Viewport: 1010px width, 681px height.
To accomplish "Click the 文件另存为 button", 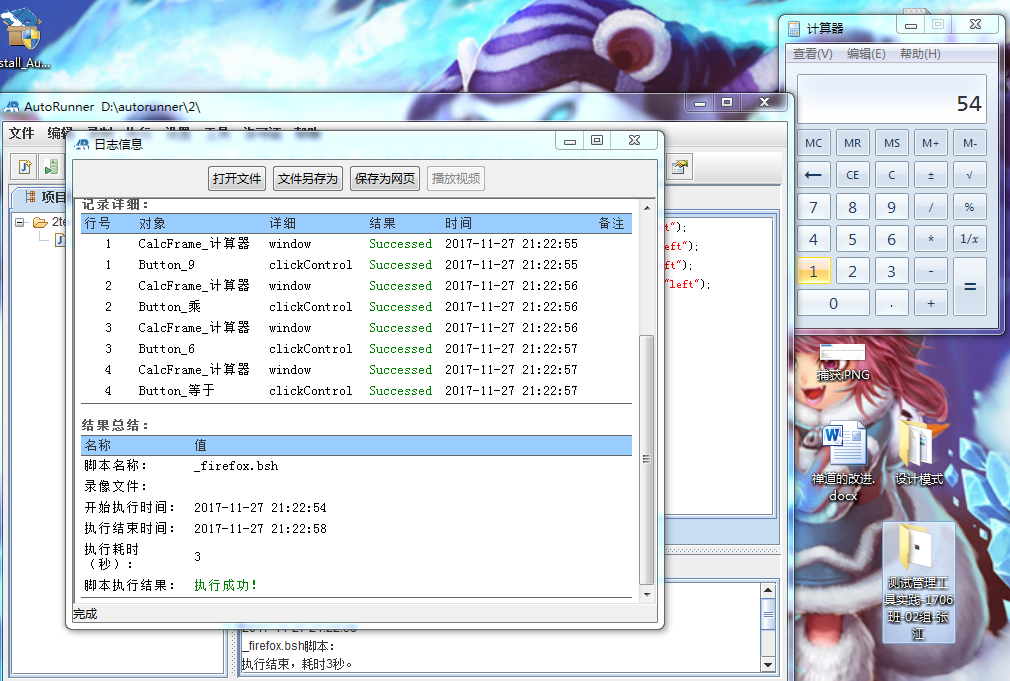I will pyautogui.click(x=307, y=178).
